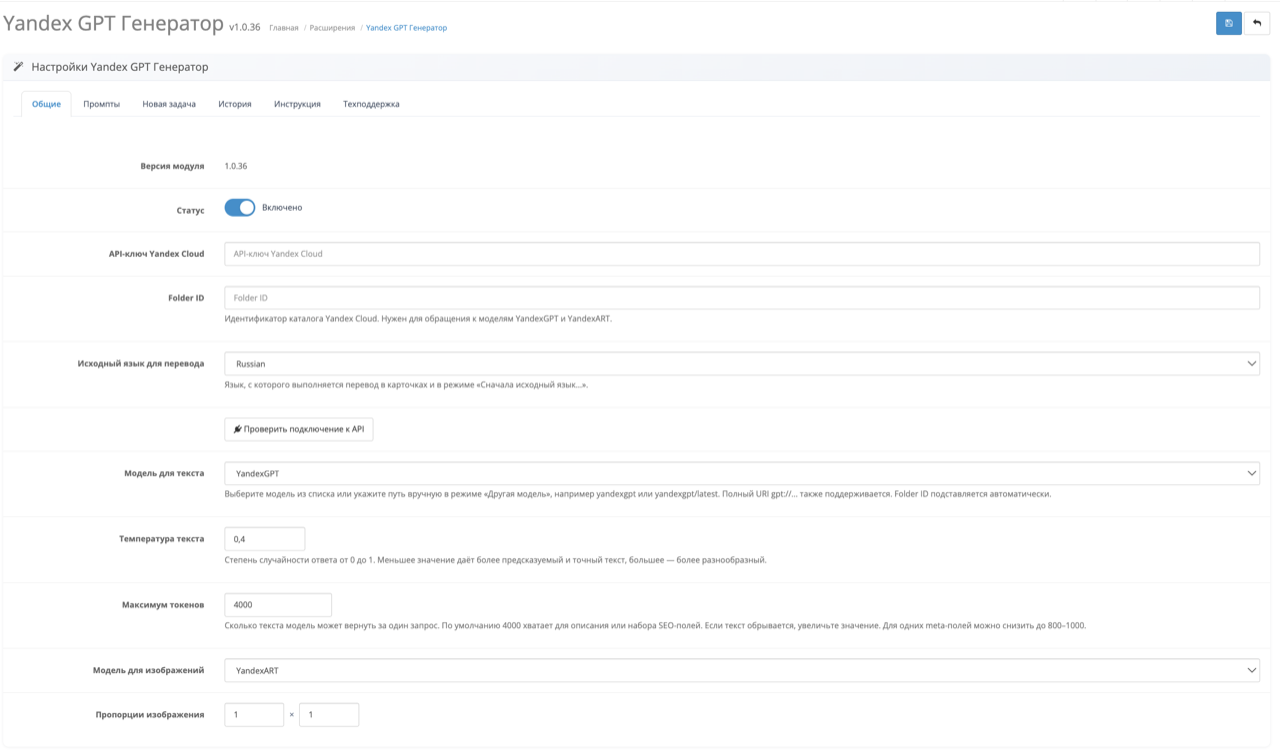The width and height of the screenshot is (1280, 755).
Task: Go to the История tab
Action: point(235,104)
